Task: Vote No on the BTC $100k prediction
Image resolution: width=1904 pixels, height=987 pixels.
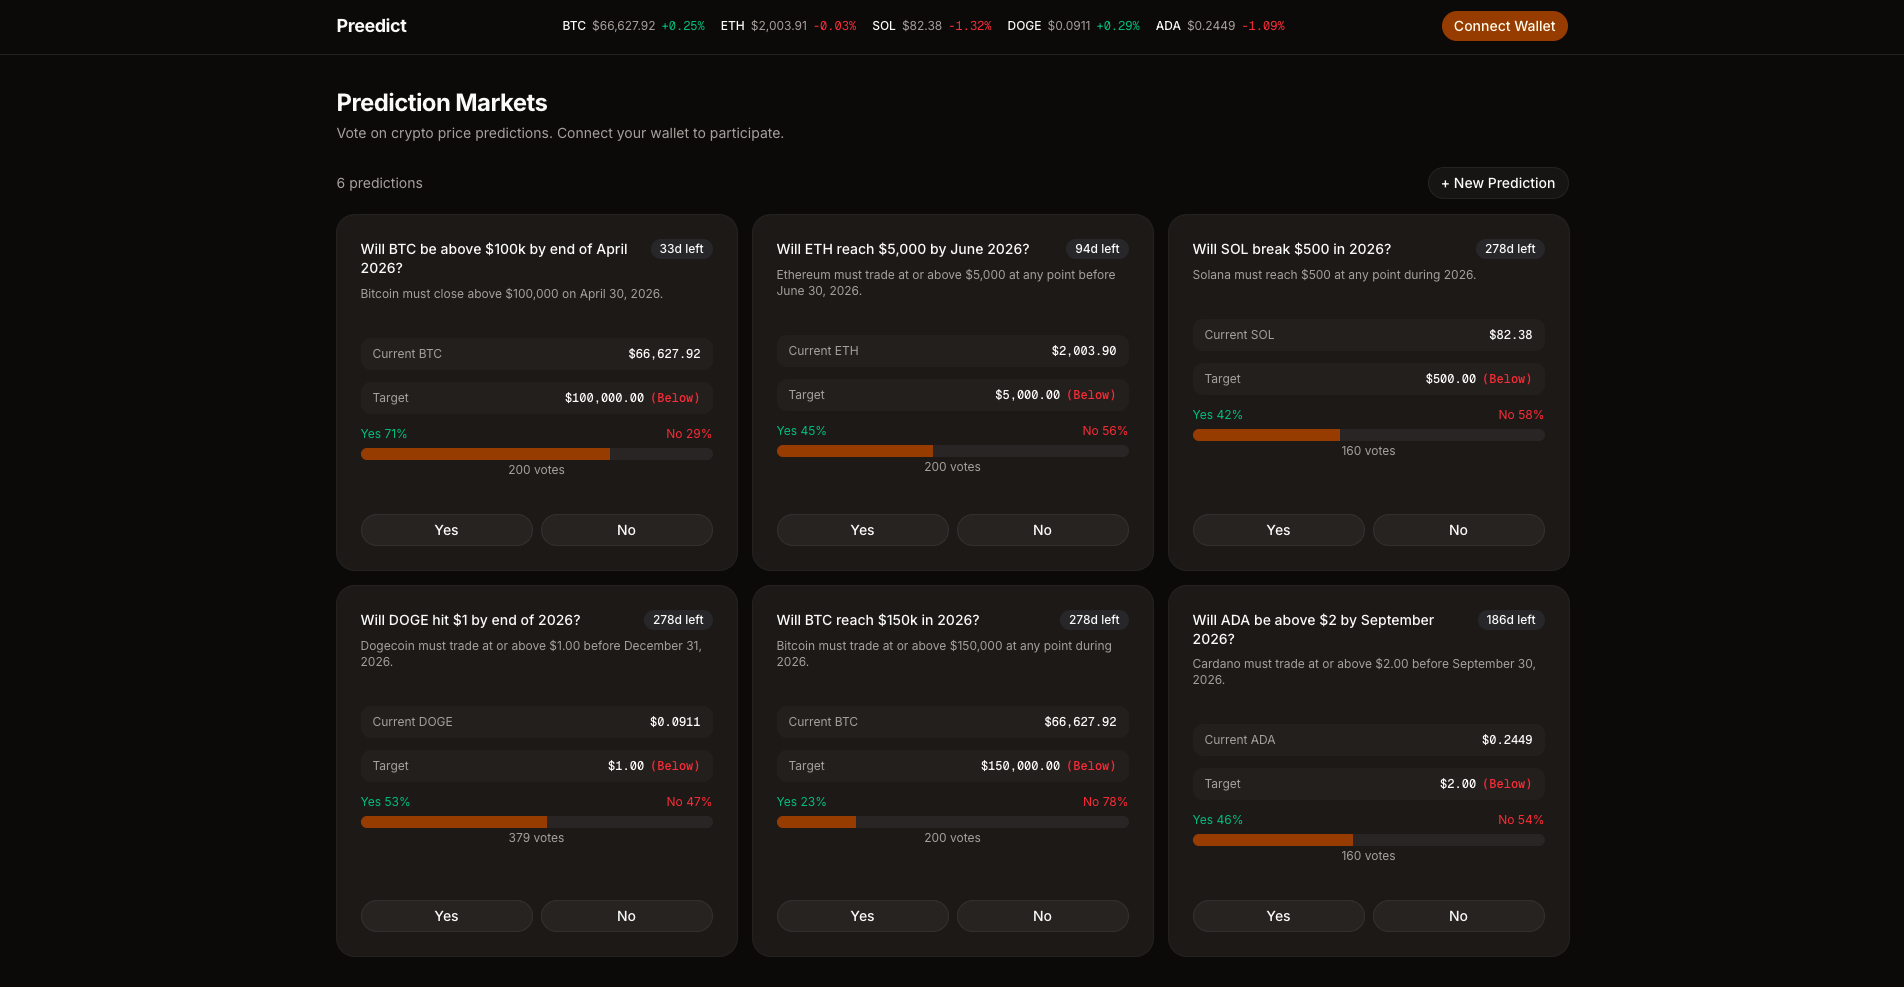Action: pyautogui.click(x=626, y=530)
